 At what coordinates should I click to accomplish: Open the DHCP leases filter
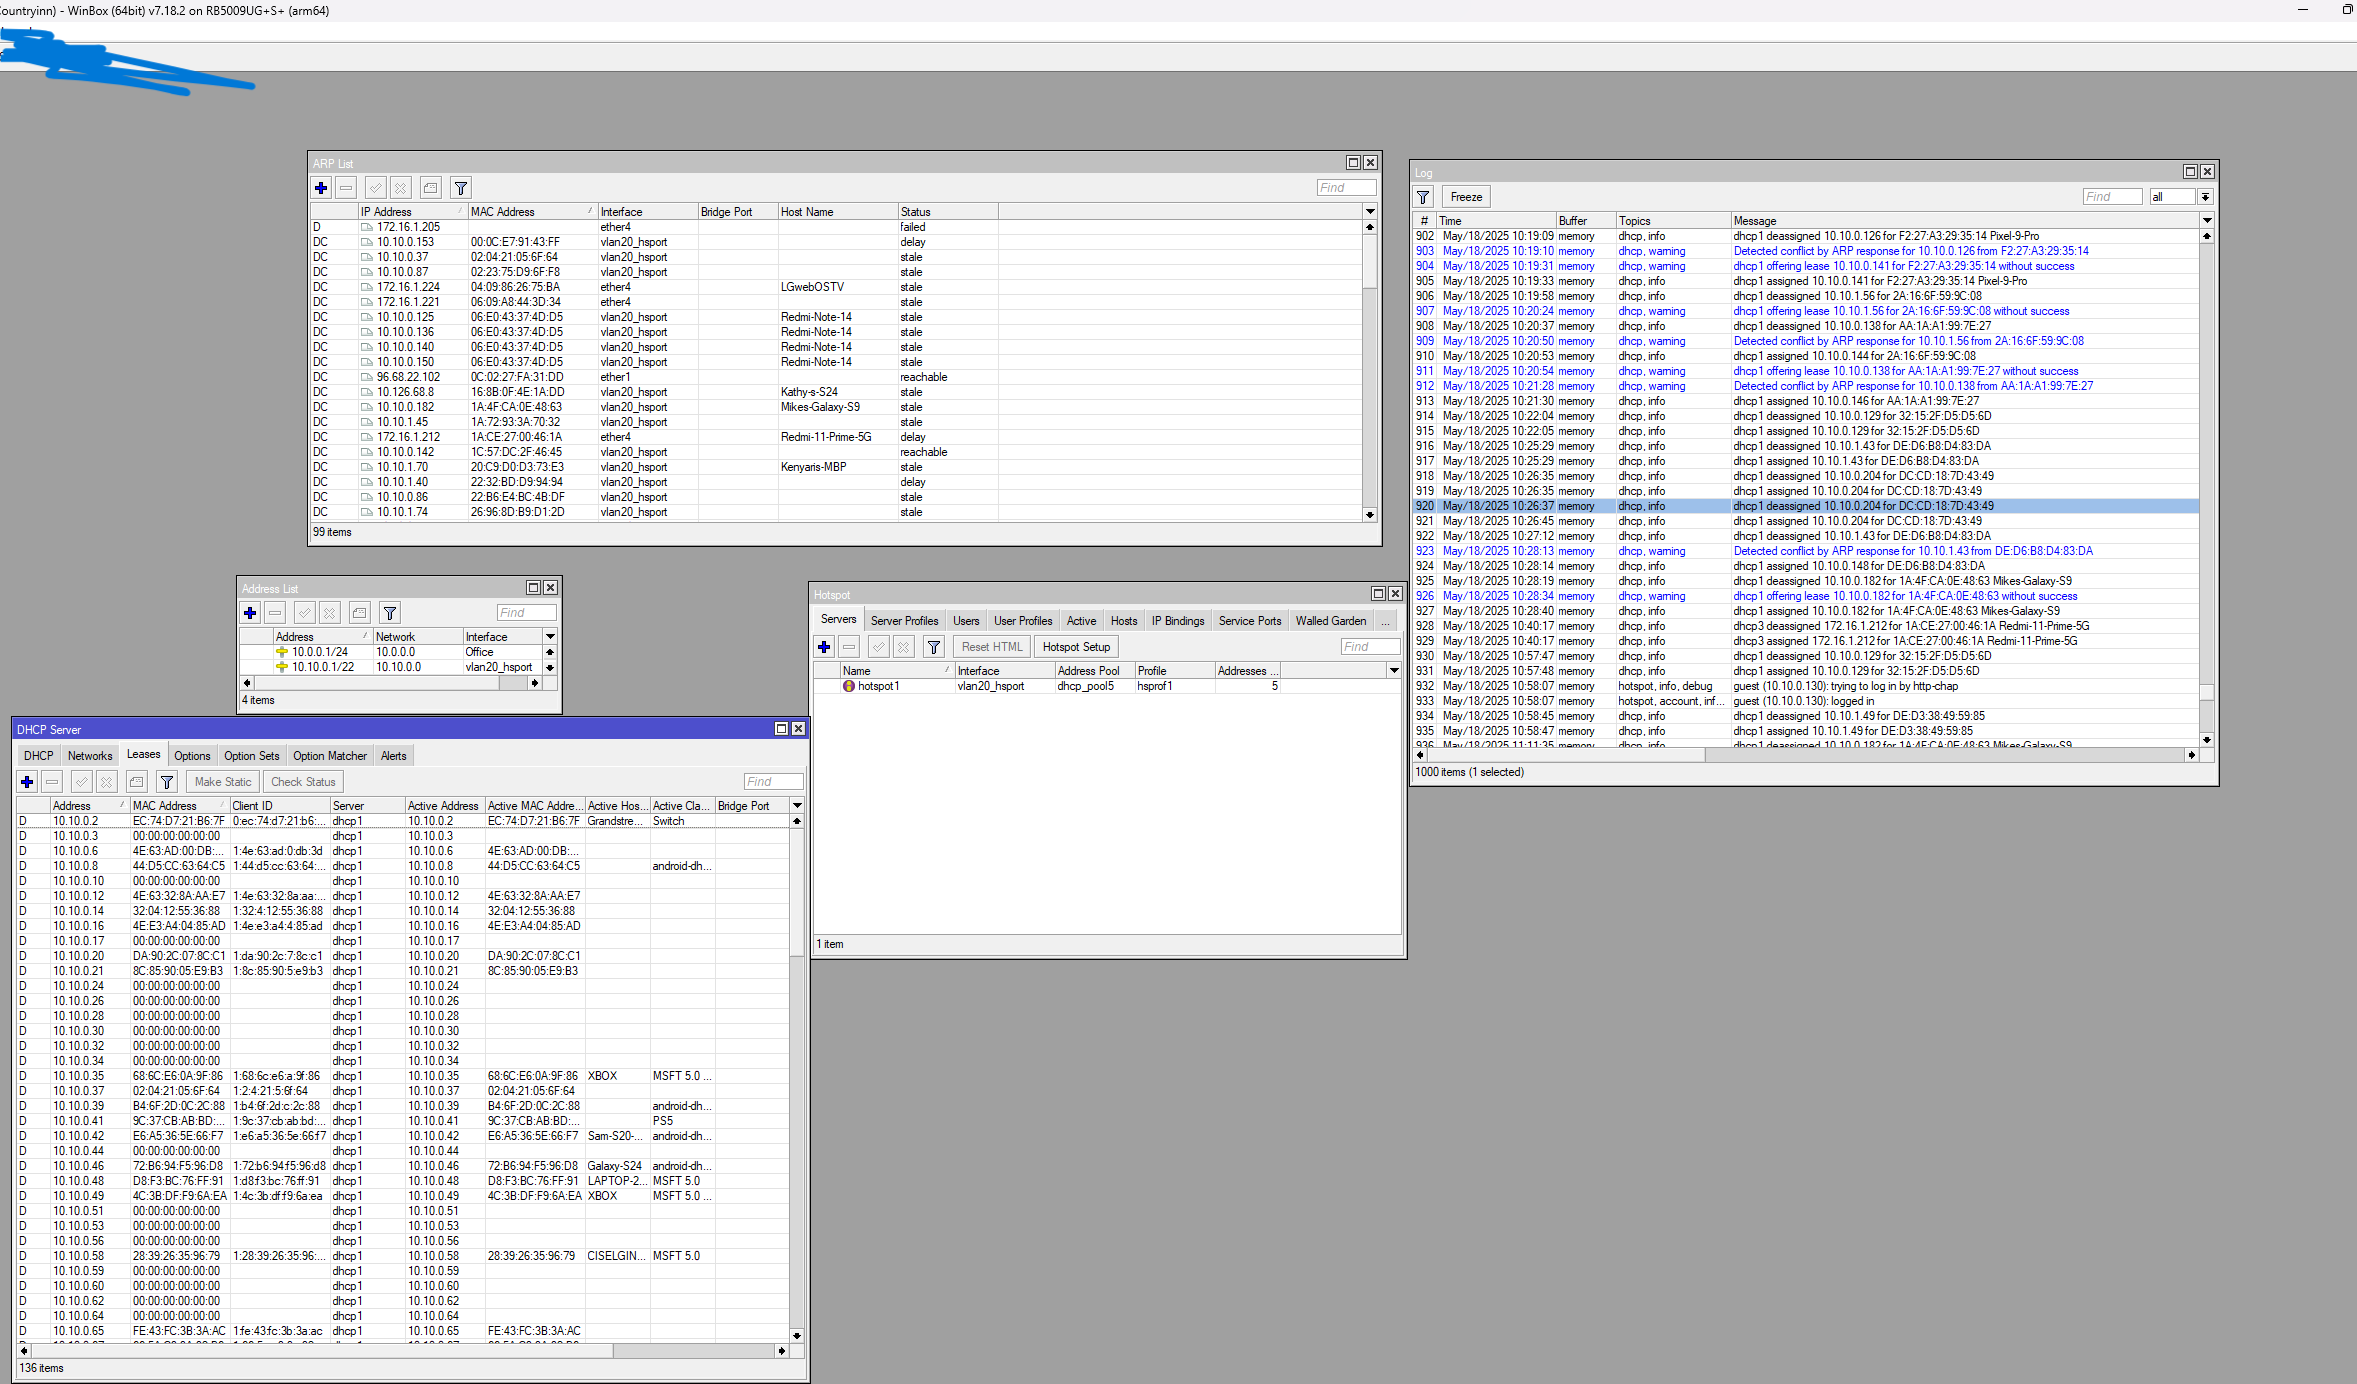point(166,781)
